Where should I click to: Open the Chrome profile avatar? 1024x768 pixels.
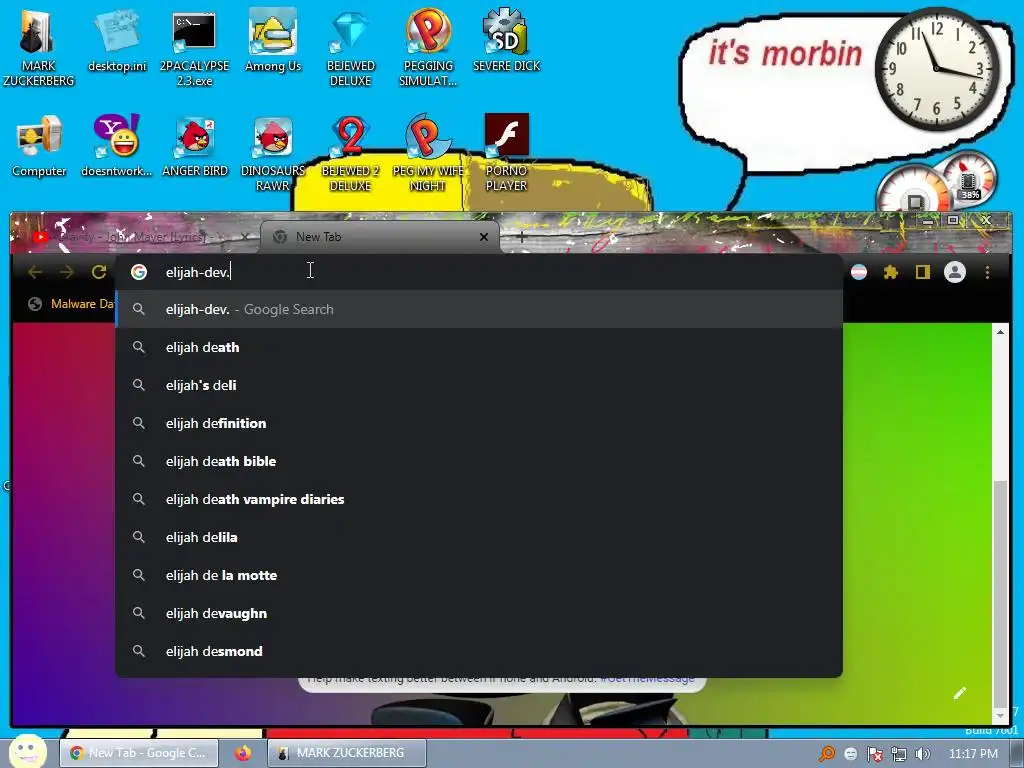(955, 272)
